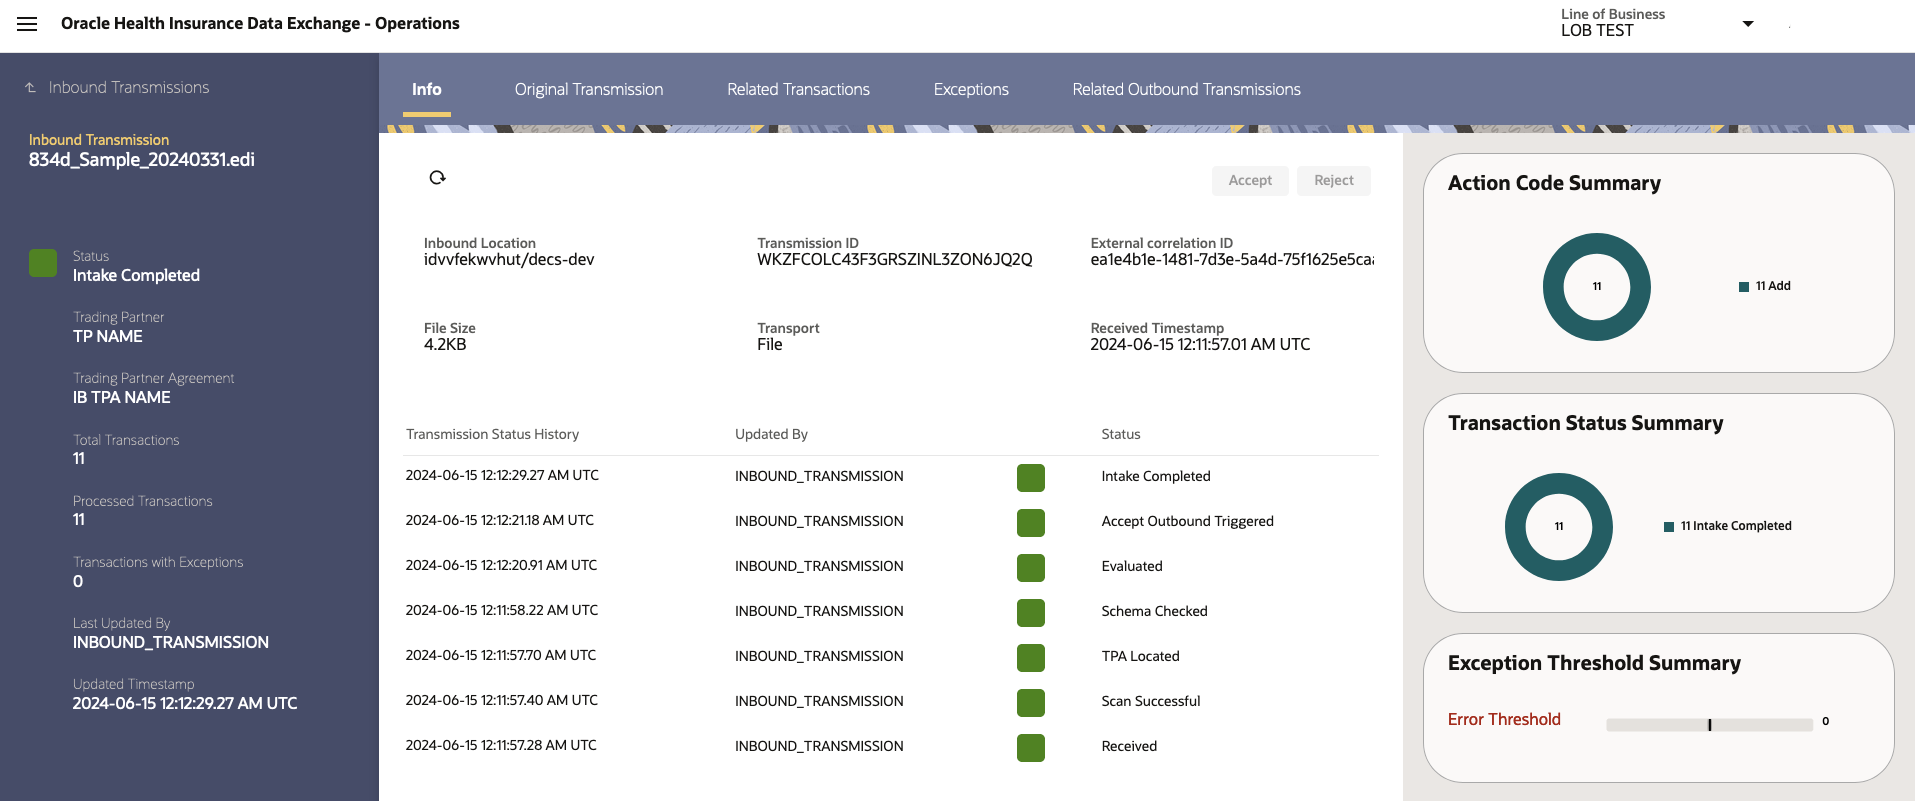This screenshot has width=1915, height=801.
Task: Click the green status icon for Intake Completed in sidebar
Action: point(43,263)
